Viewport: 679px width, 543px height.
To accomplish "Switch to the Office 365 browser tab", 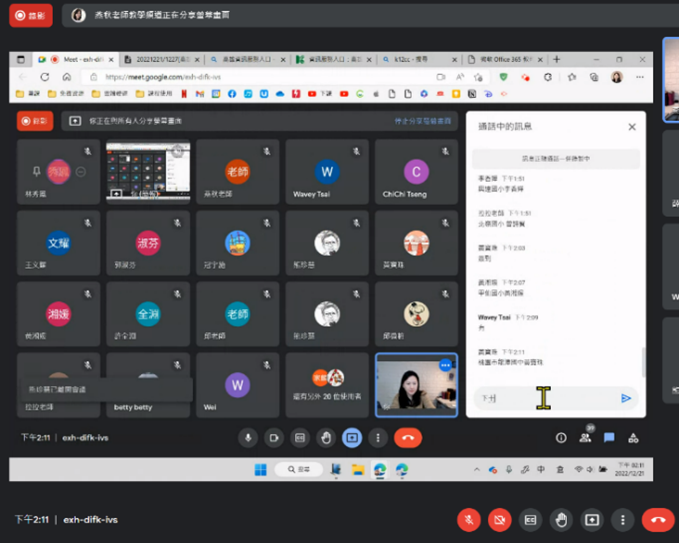I will click(505, 59).
